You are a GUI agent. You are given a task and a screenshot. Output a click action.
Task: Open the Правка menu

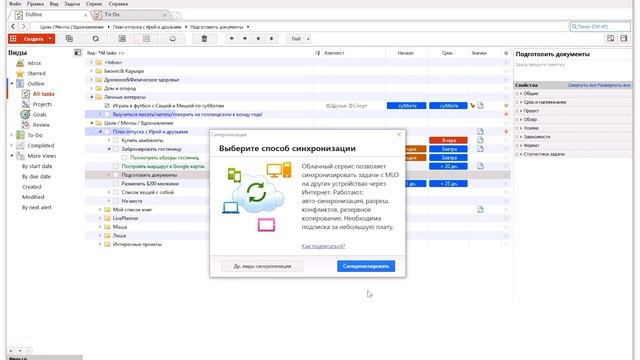36,4
